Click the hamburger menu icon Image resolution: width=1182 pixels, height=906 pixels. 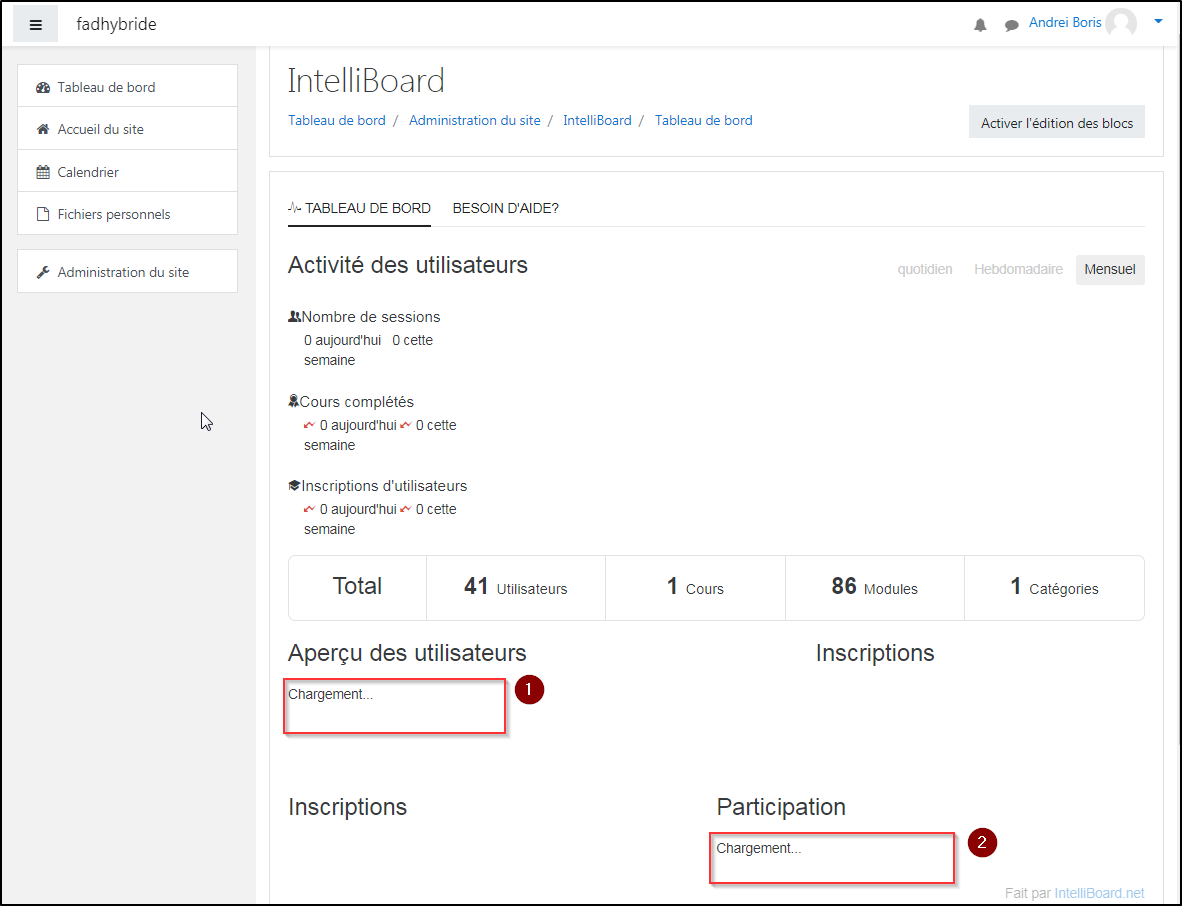36,25
